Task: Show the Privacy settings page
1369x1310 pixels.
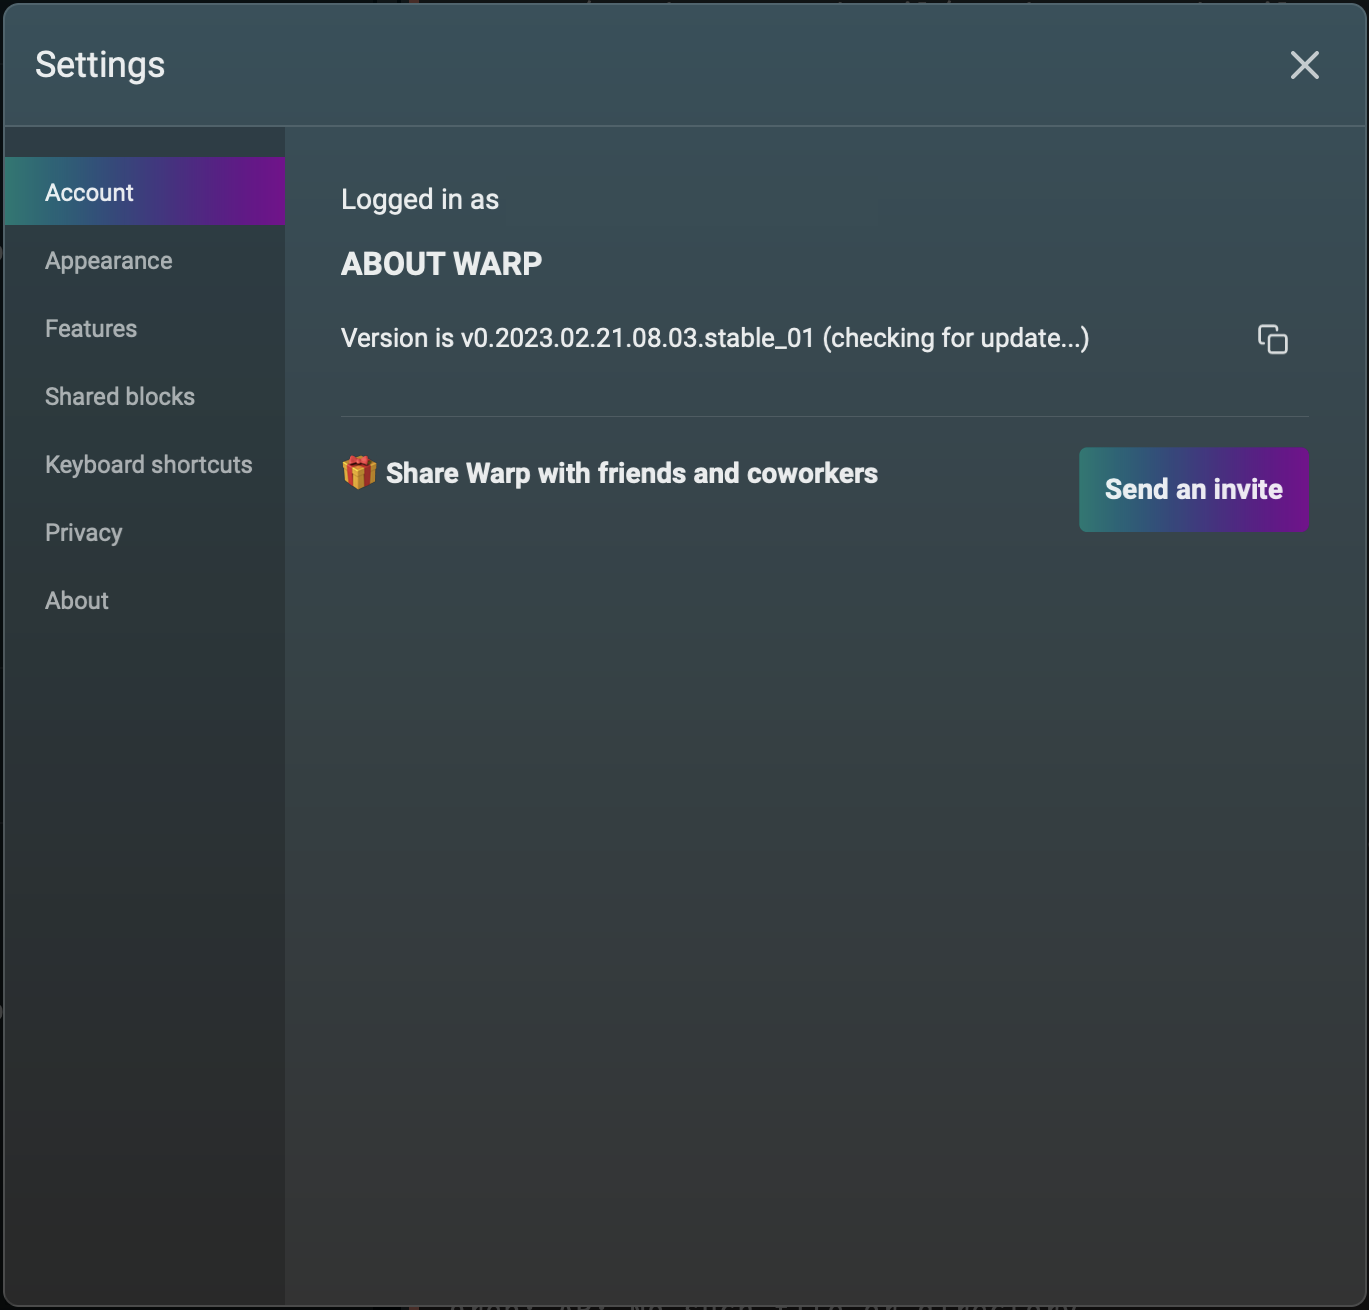Action: click(x=84, y=533)
